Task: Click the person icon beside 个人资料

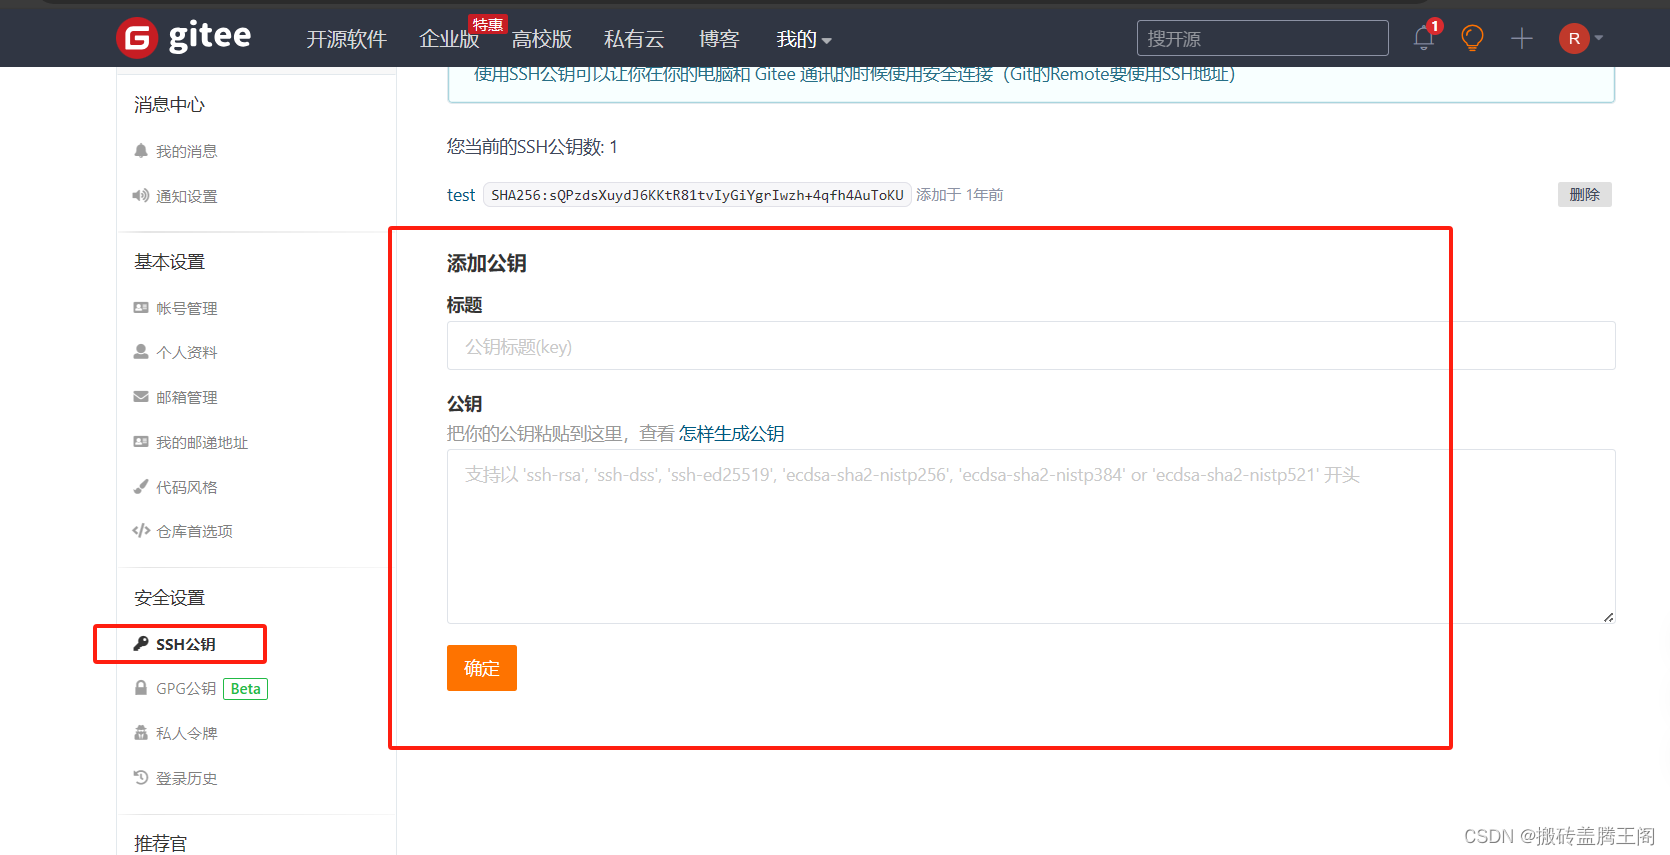Action: (x=141, y=352)
